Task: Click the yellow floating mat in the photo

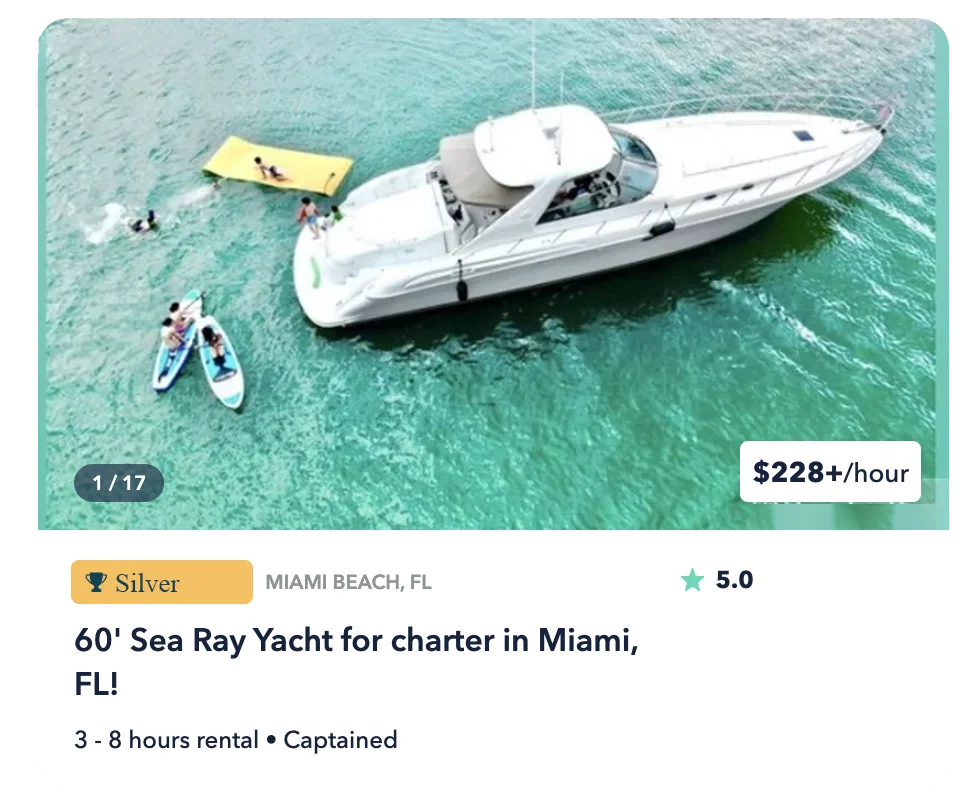Action: pyautogui.click(x=278, y=165)
